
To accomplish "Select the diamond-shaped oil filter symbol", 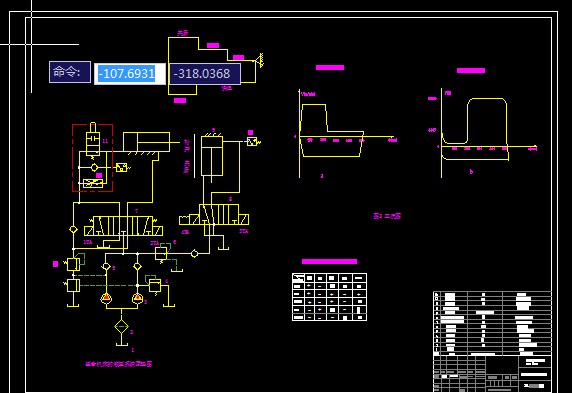I will (x=121, y=326).
